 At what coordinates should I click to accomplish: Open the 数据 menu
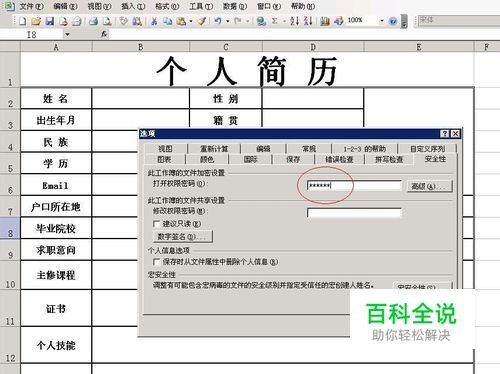[x=235, y=6]
